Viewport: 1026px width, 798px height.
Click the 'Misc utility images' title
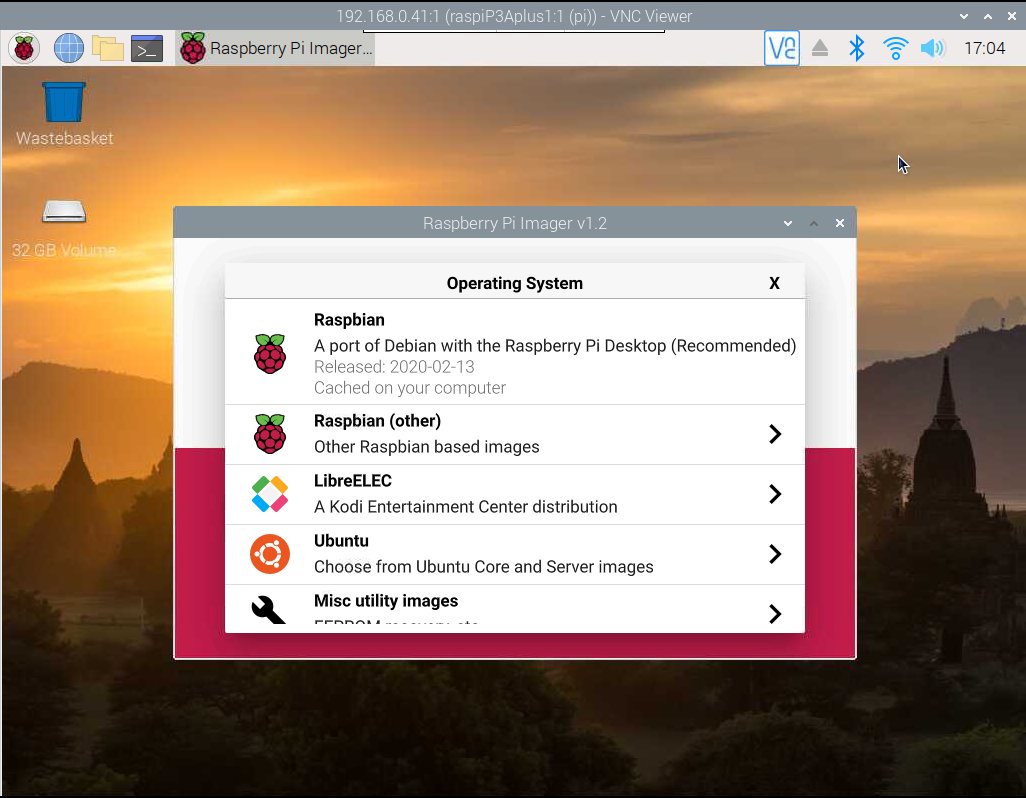click(386, 601)
